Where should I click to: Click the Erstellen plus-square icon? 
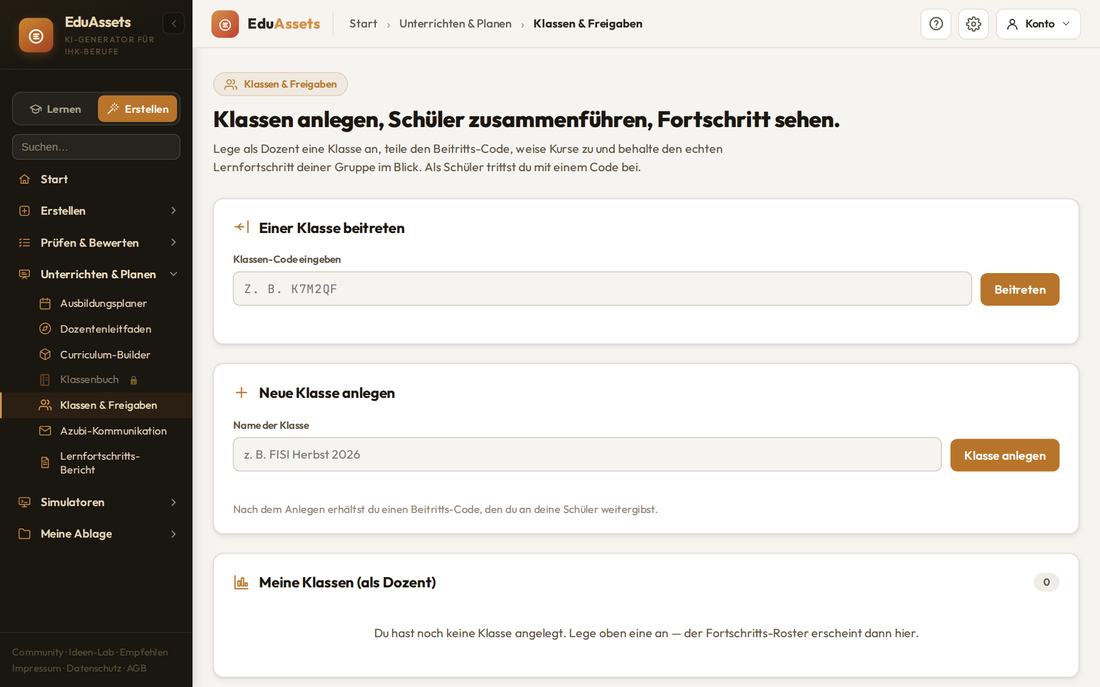[x=25, y=211]
